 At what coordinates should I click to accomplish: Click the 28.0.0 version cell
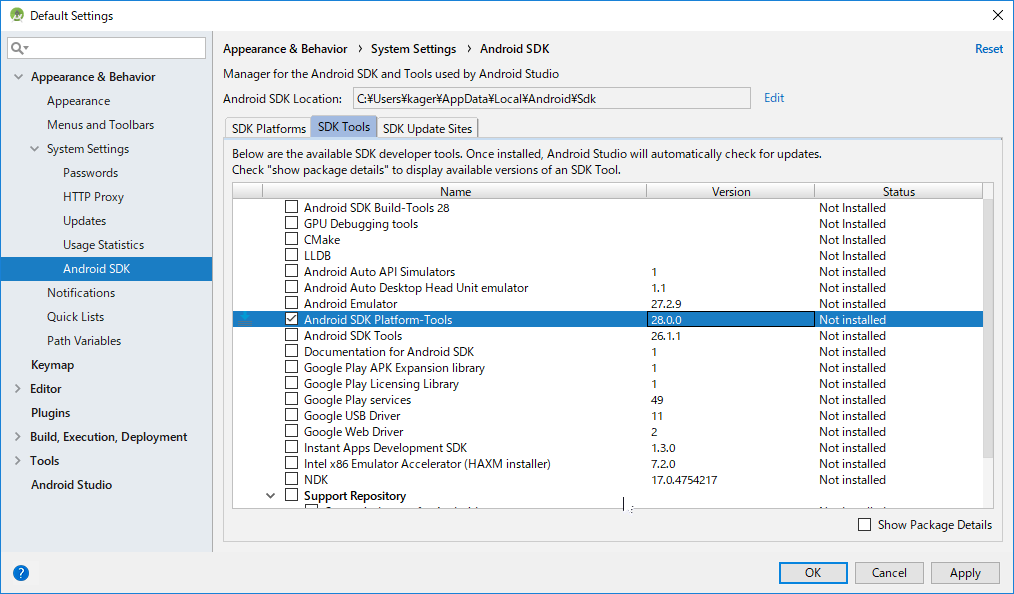731,319
